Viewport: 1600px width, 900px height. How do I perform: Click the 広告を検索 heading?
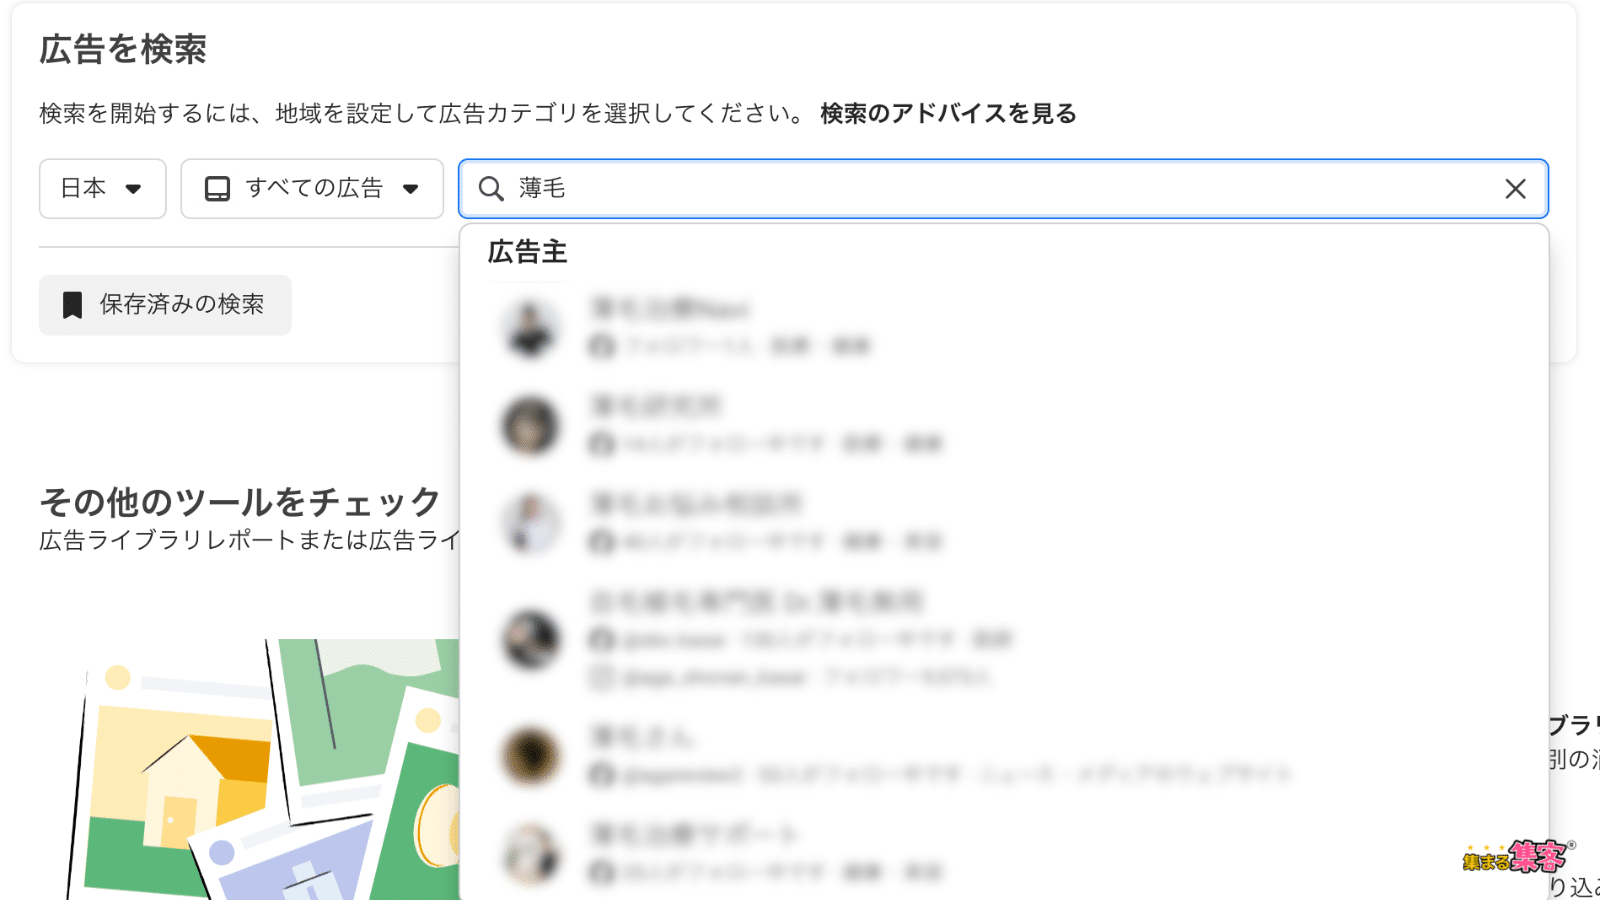pyautogui.click(x=123, y=49)
